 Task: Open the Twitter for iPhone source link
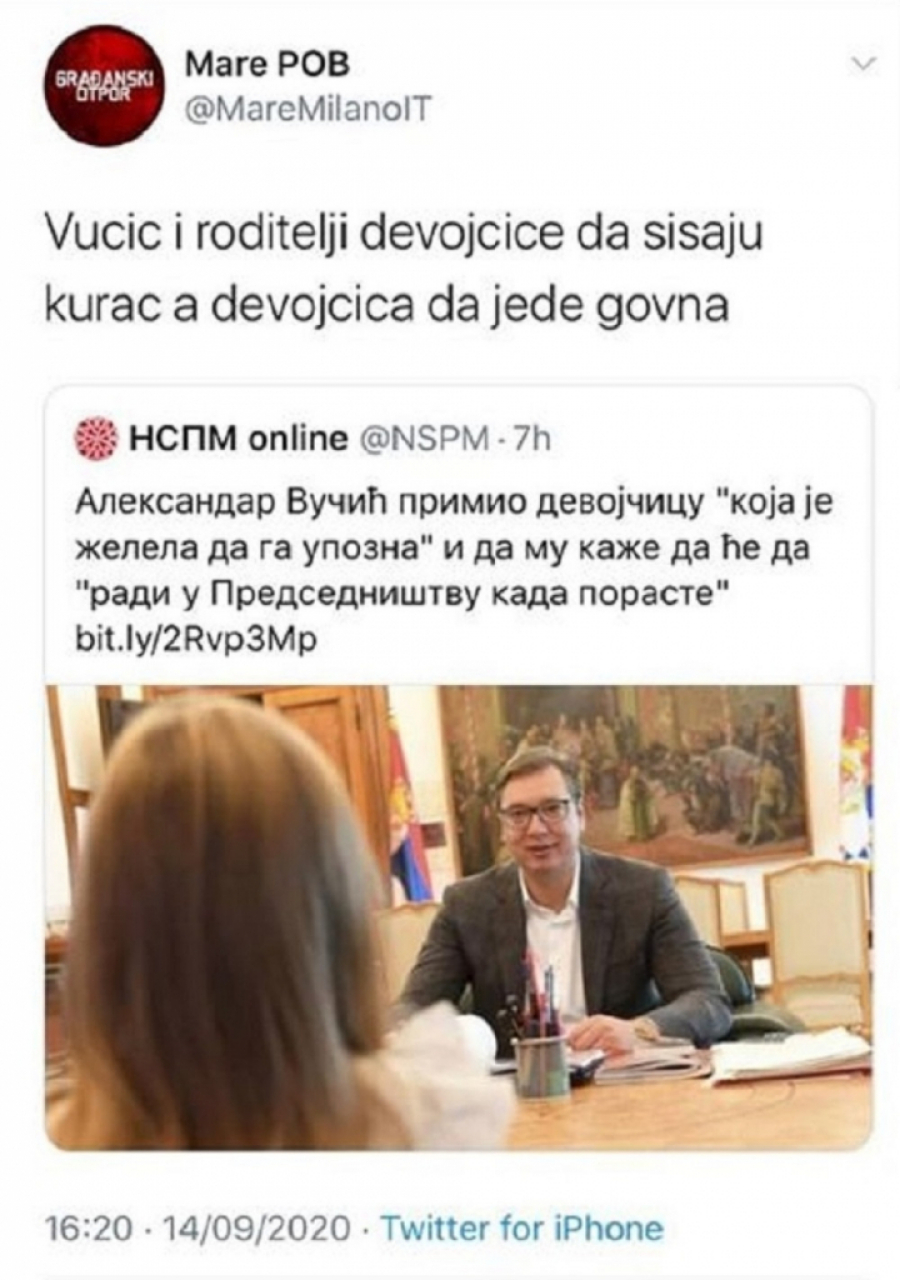point(522,1227)
